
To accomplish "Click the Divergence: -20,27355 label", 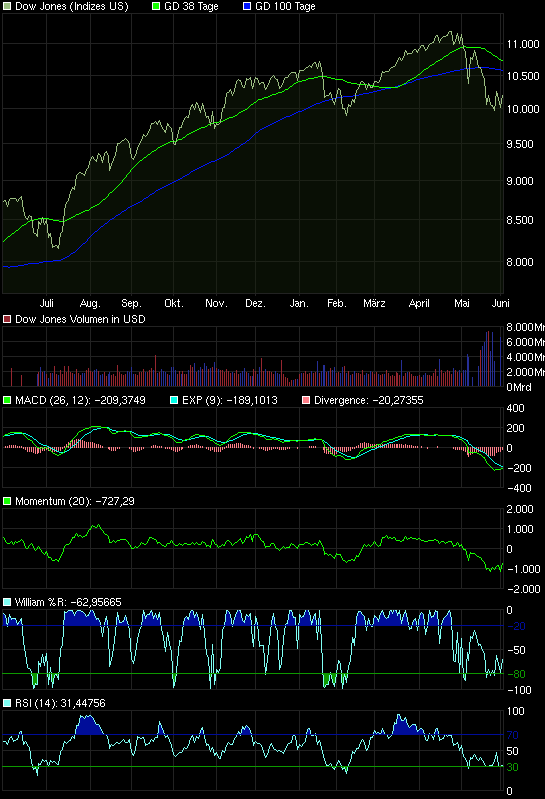I will click(369, 400).
